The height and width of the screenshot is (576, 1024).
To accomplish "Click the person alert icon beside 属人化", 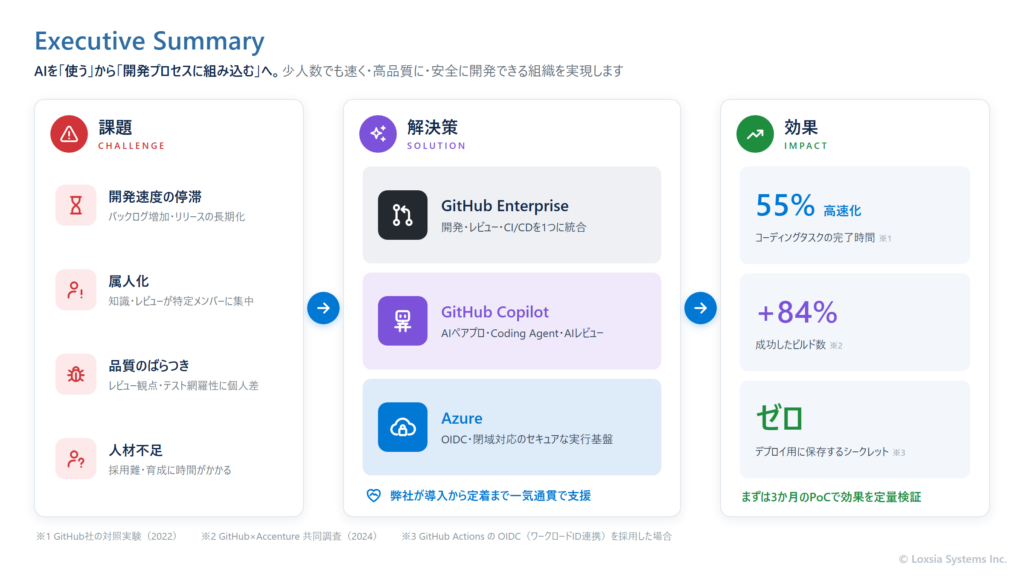I will tap(76, 289).
